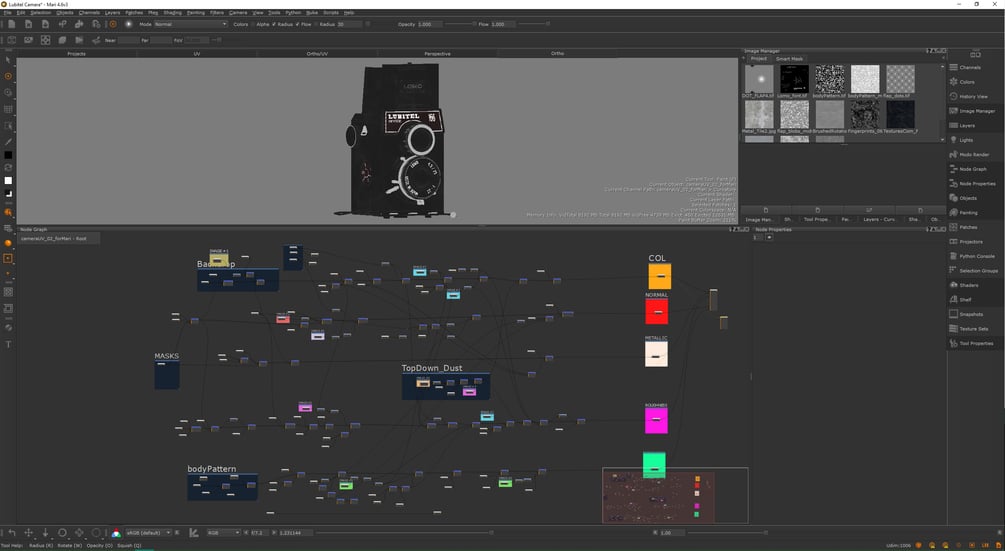This screenshot has width=1005, height=551.
Task: Click the brush tip preview icon
Action: (128, 24)
